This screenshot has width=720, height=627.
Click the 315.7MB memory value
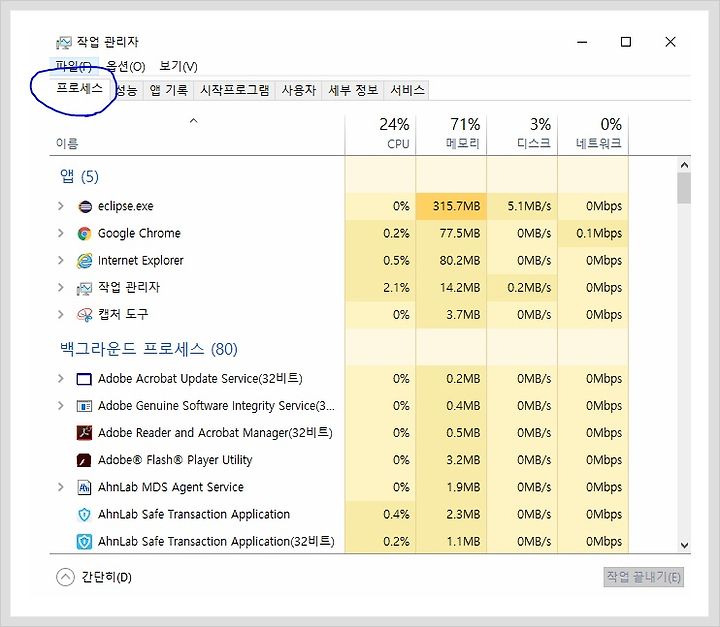[456, 206]
